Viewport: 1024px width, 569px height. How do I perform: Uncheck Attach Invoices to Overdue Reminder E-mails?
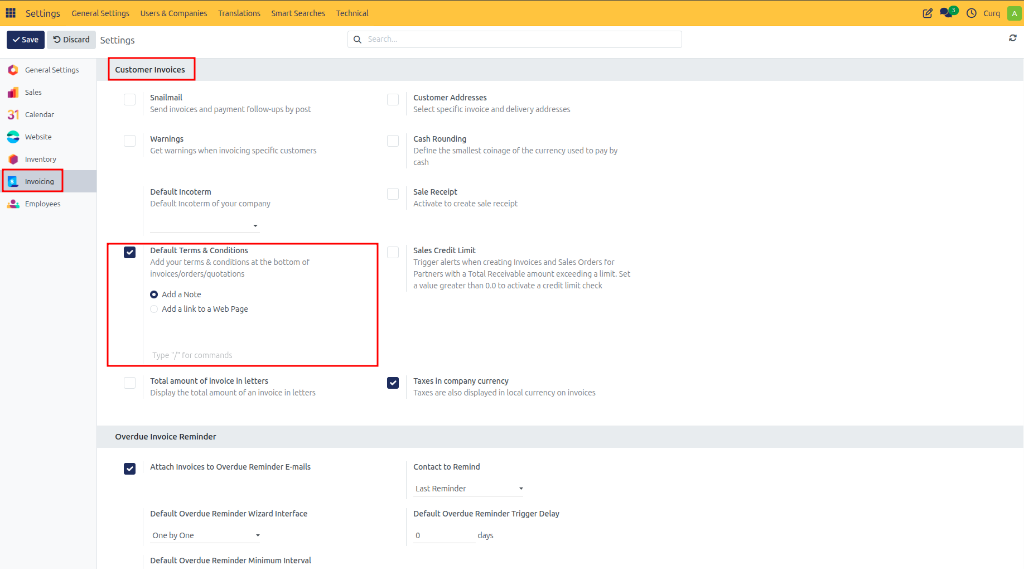click(x=130, y=469)
